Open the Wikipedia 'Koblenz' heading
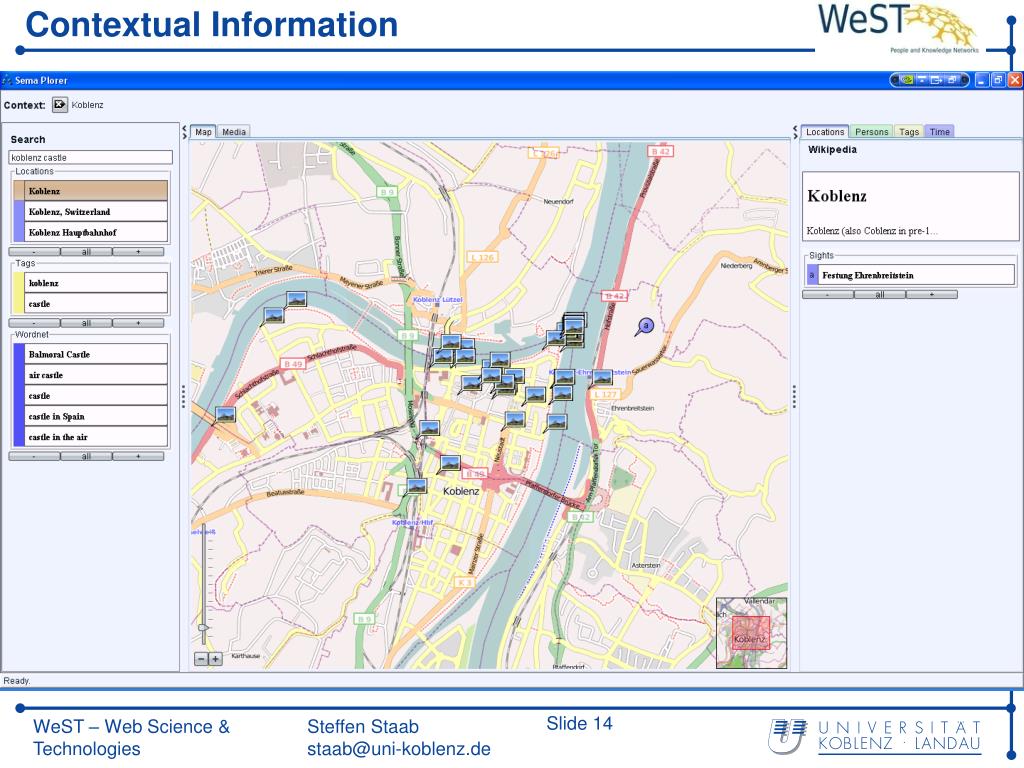The image size is (1024, 768). (837, 196)
